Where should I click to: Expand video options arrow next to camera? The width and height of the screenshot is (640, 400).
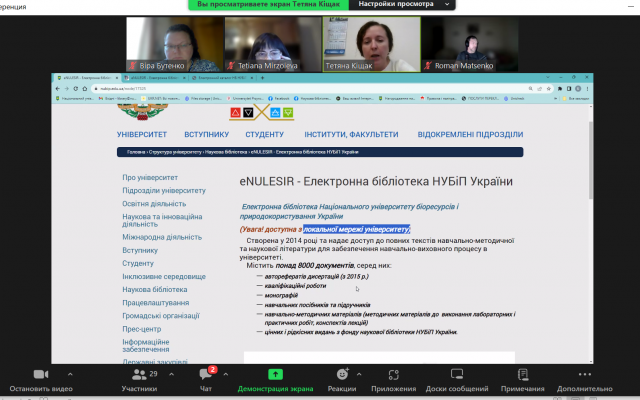point(70,374)
